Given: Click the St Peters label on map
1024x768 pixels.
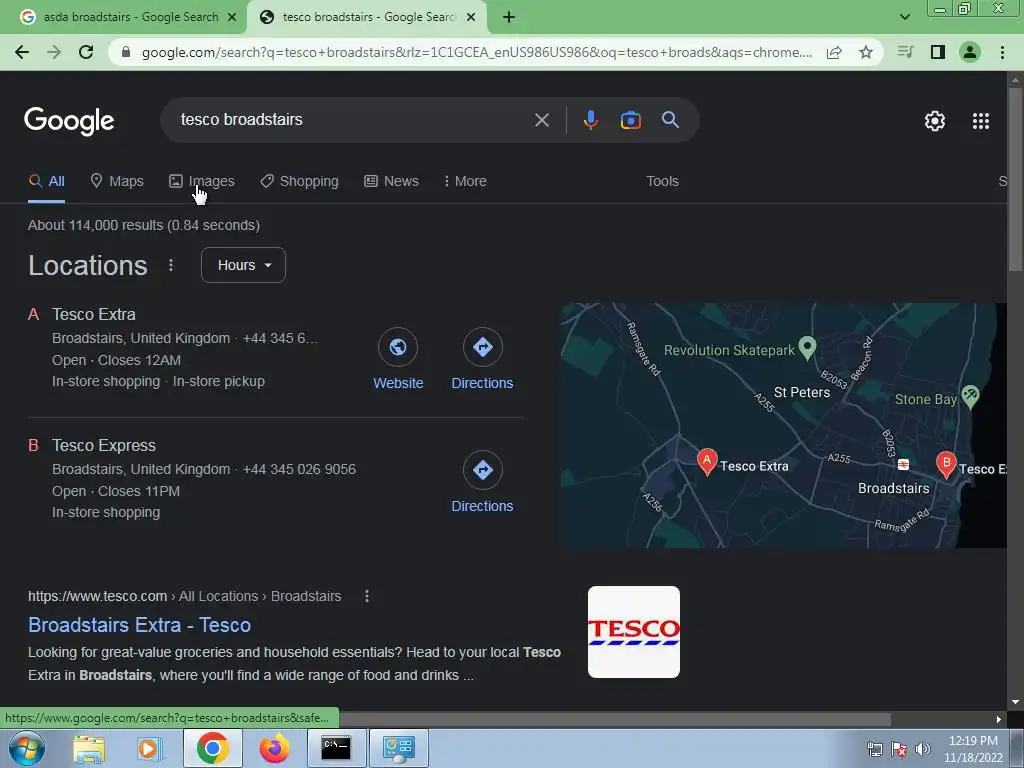Looking at the screenshot, I should (802, 392).
